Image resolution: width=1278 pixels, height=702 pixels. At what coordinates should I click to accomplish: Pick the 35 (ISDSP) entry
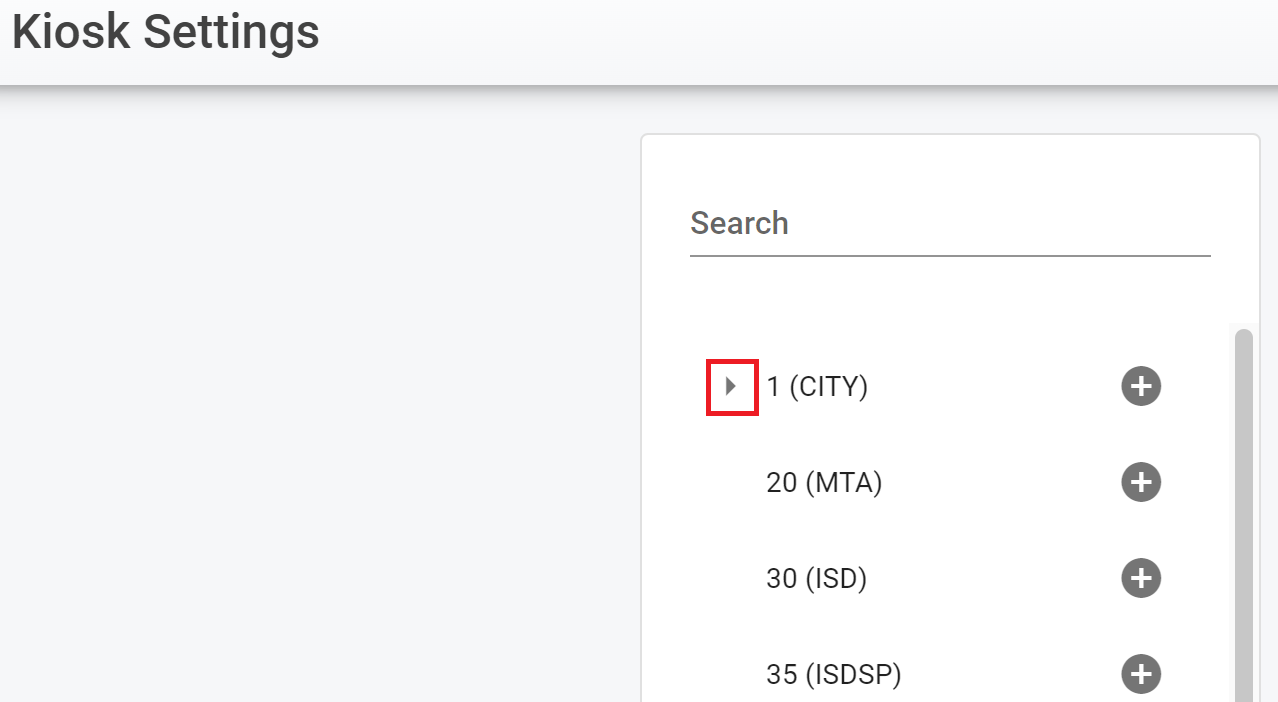(833, 674)
